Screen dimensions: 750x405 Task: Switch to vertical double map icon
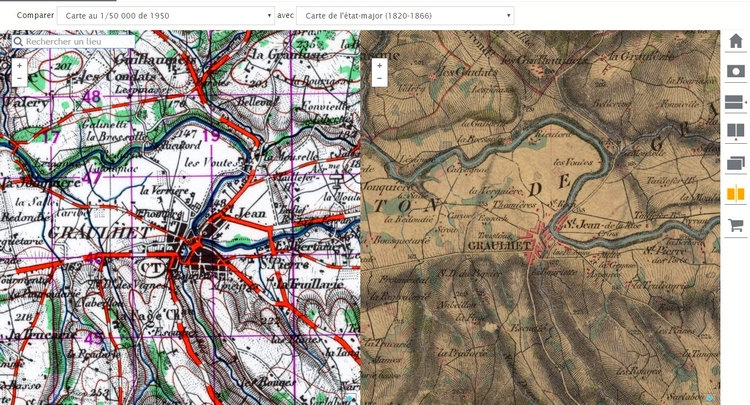tap(736, 130)
